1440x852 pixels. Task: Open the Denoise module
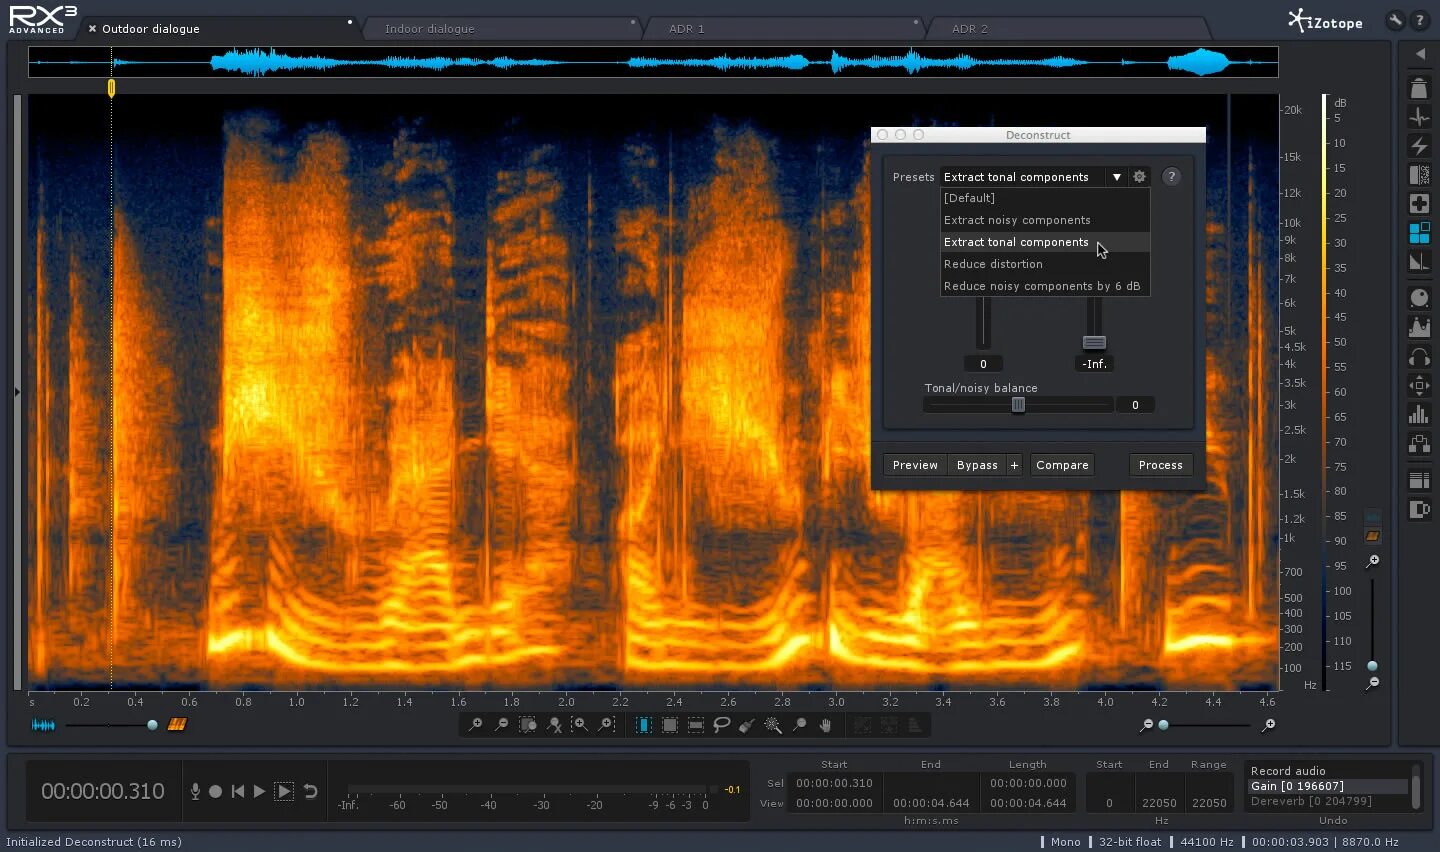(x=1419, y=175)
